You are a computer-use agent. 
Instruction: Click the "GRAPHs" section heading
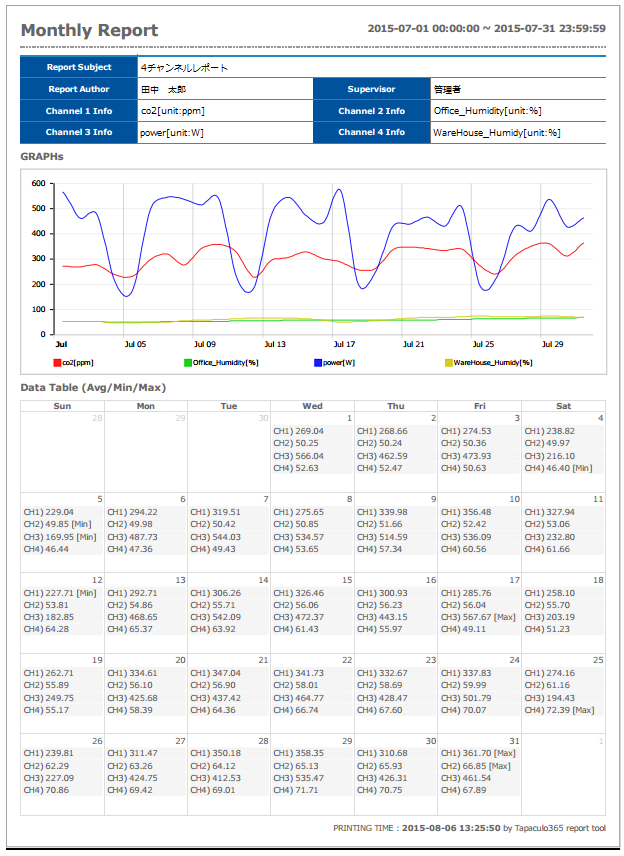(42, 157)
